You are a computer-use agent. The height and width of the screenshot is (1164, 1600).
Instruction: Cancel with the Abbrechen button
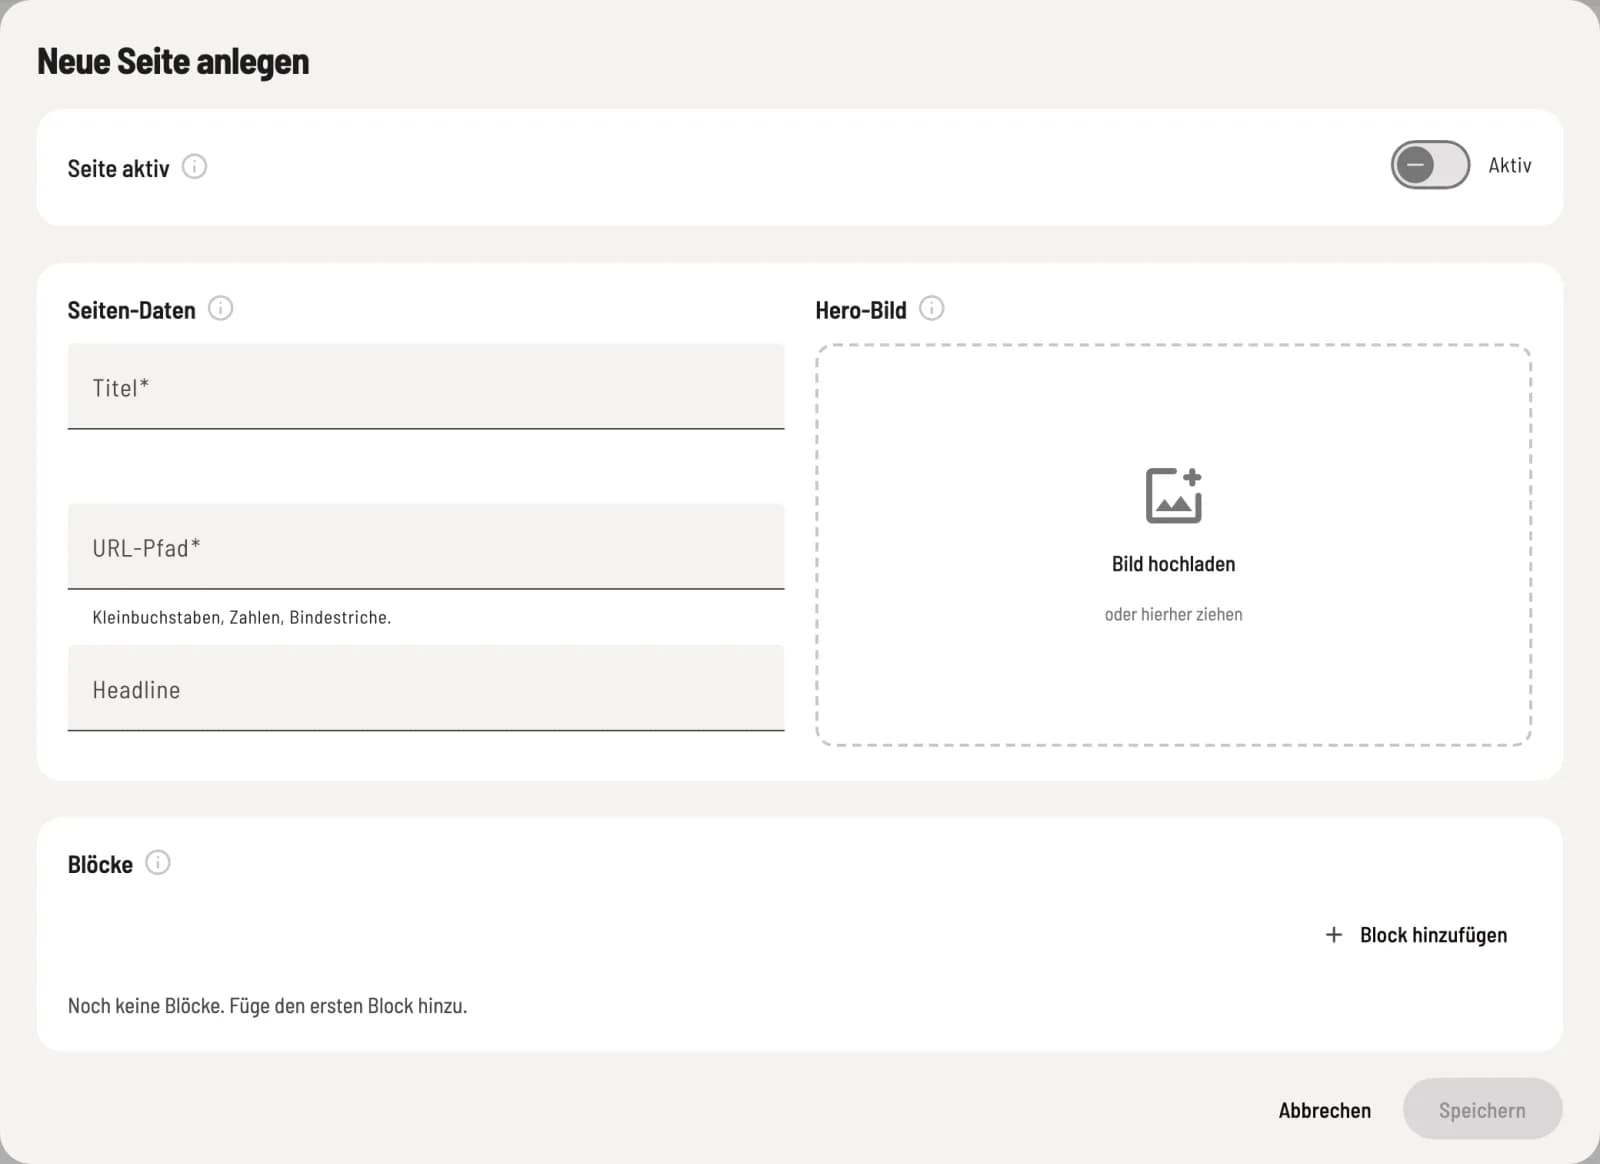coord(1324,1110)
